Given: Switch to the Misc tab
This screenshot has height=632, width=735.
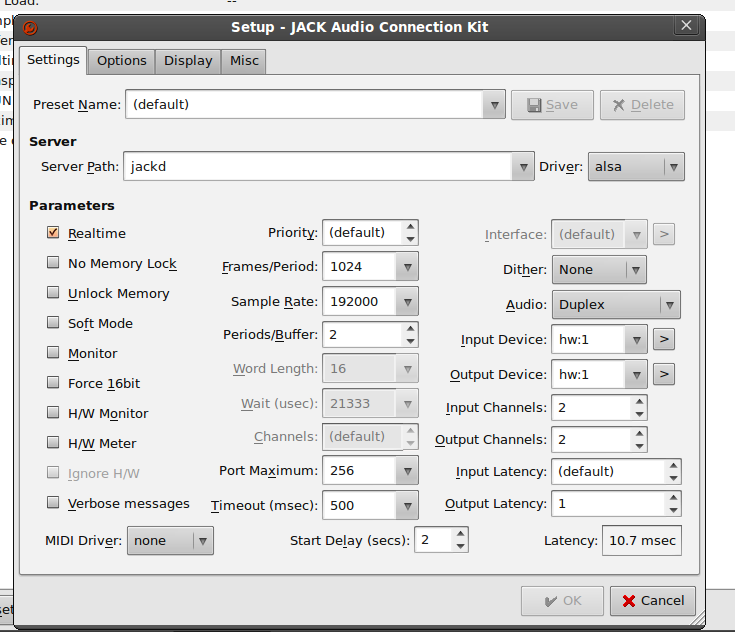Looking at the screenshot, I should [x=244, y=61].
